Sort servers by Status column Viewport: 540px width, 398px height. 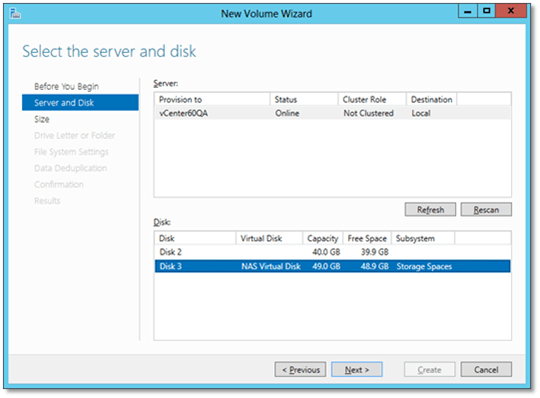coord(304,100)
